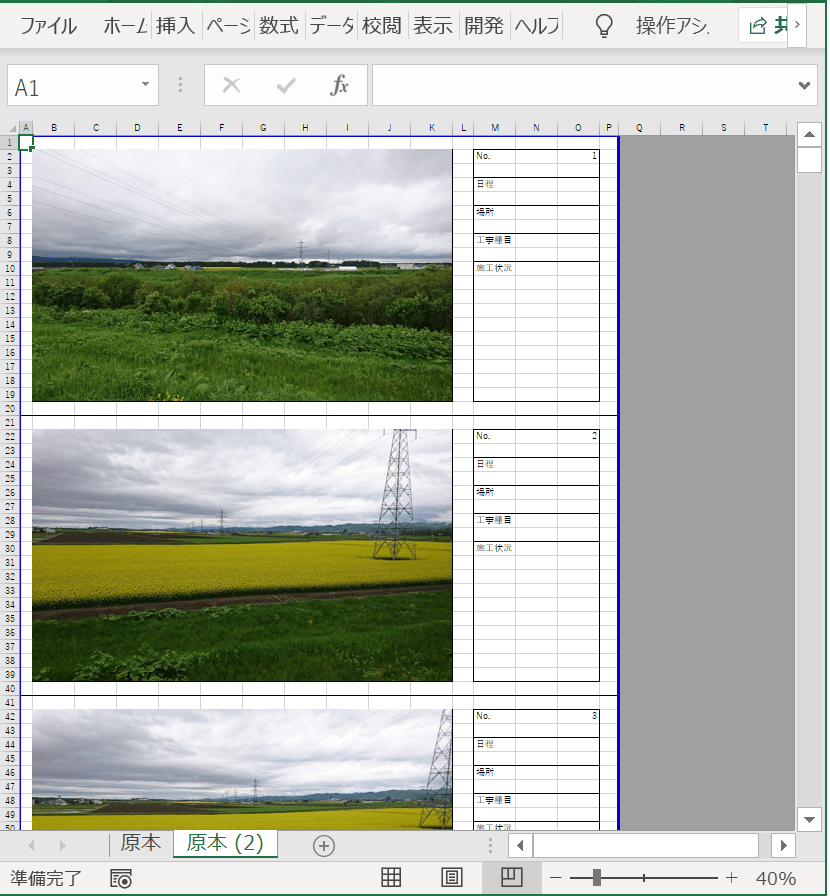Expand the formula bar

(805, 86)
